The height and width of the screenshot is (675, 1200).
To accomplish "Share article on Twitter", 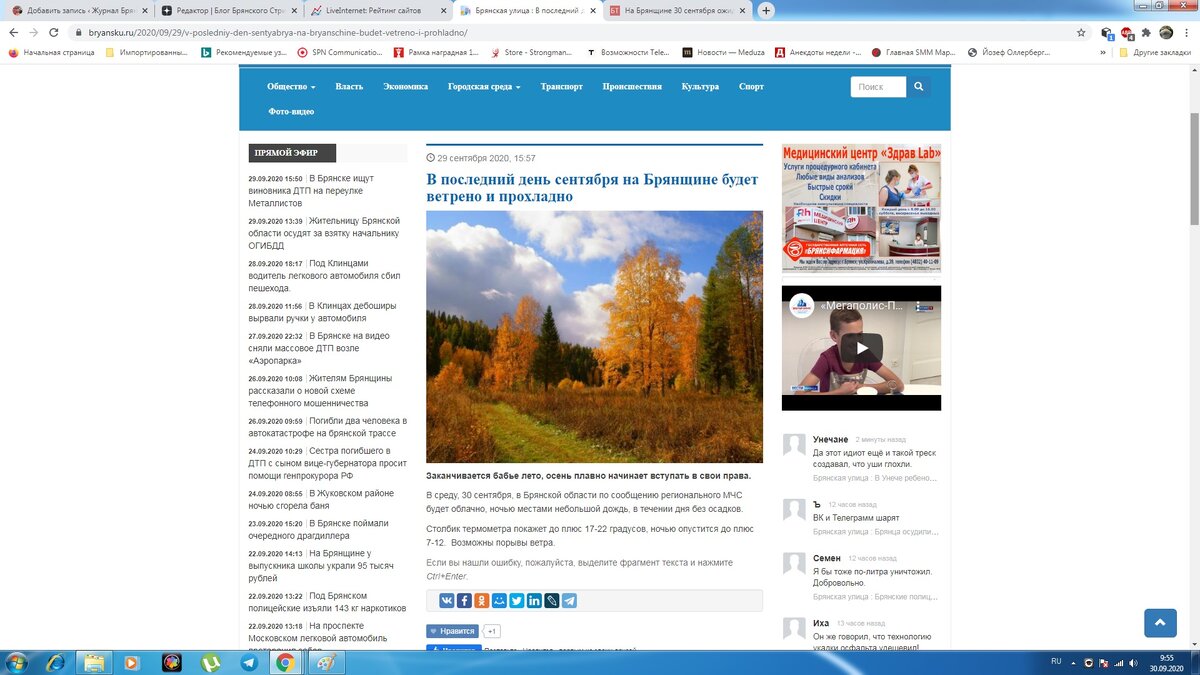I will click(517, 600).
